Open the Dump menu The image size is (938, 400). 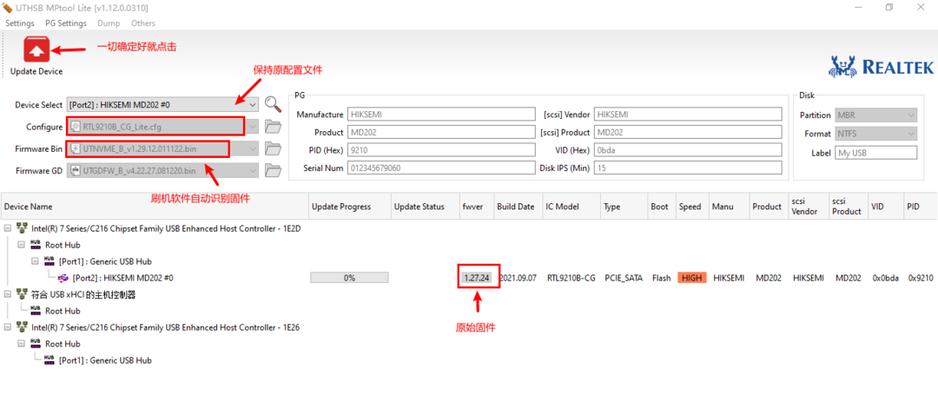pos(108,23)
